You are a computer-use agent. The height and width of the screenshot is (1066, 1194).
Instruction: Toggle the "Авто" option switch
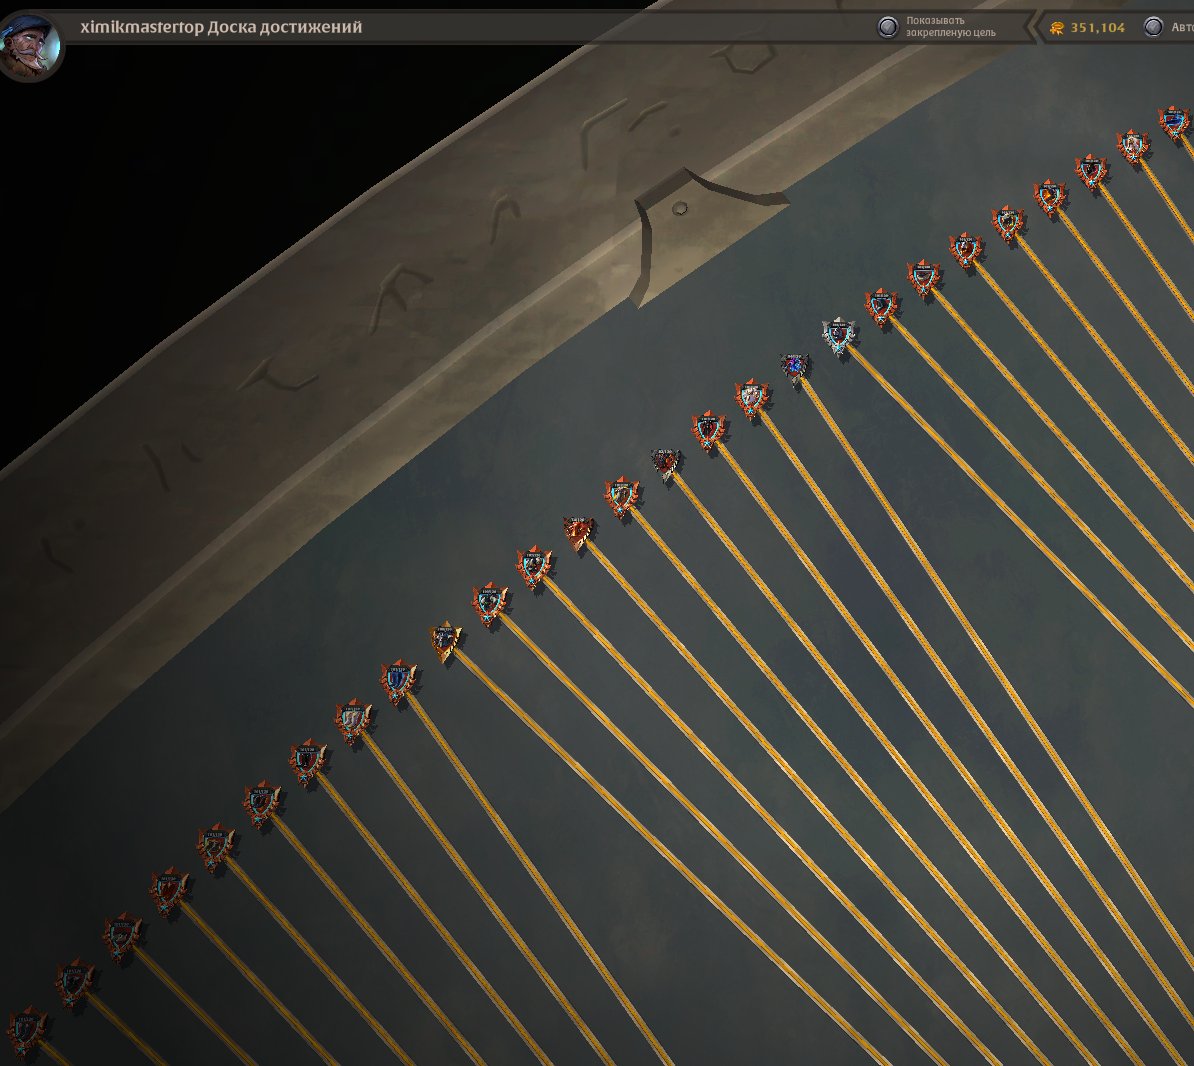(1154, 27)
